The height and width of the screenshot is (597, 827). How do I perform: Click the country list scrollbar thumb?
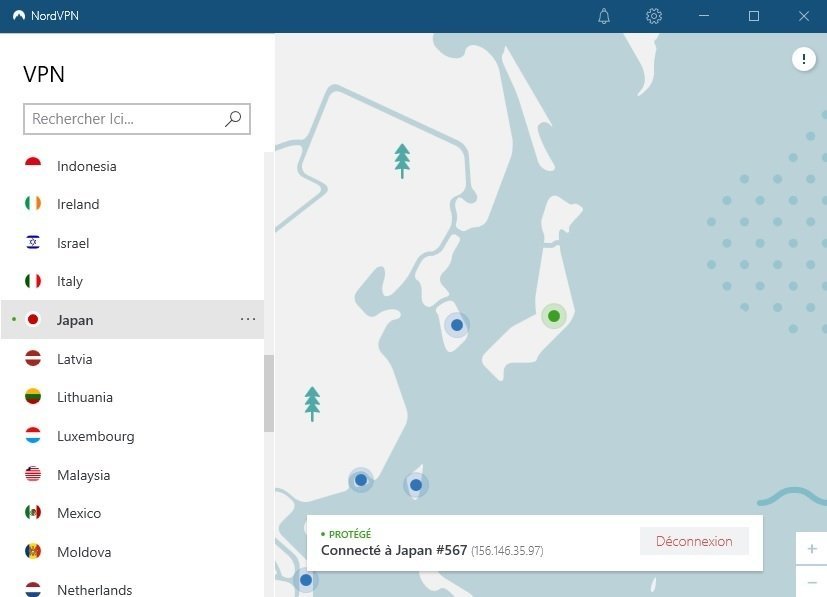[269, 393]
